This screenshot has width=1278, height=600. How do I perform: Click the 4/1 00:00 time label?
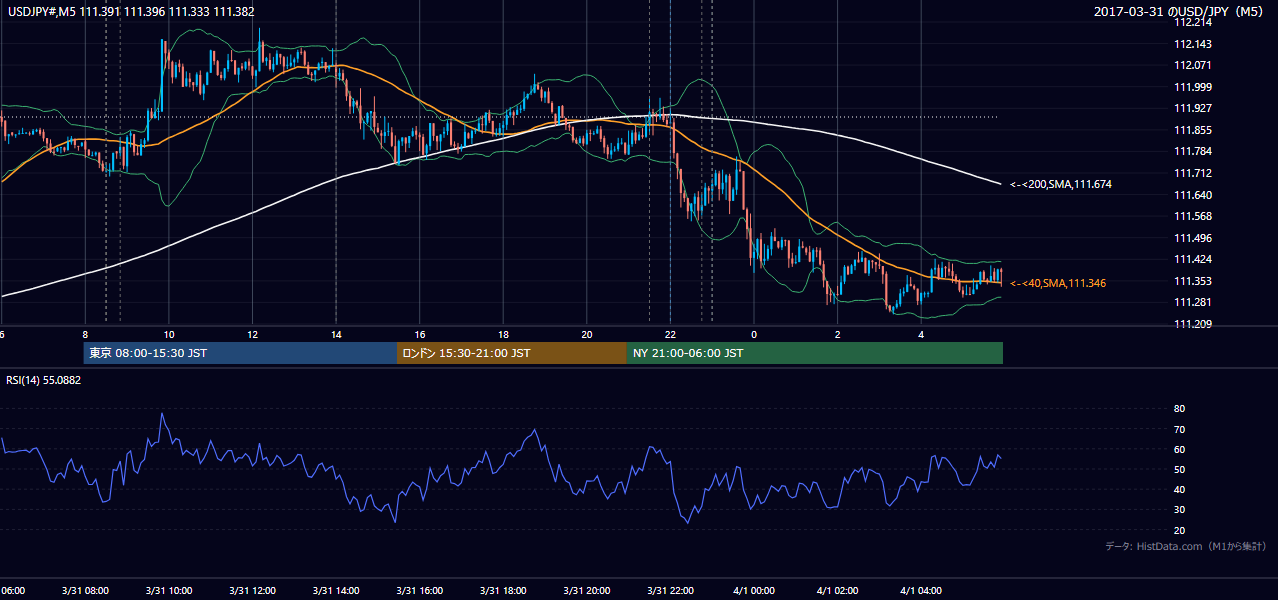tap(754, 591)
